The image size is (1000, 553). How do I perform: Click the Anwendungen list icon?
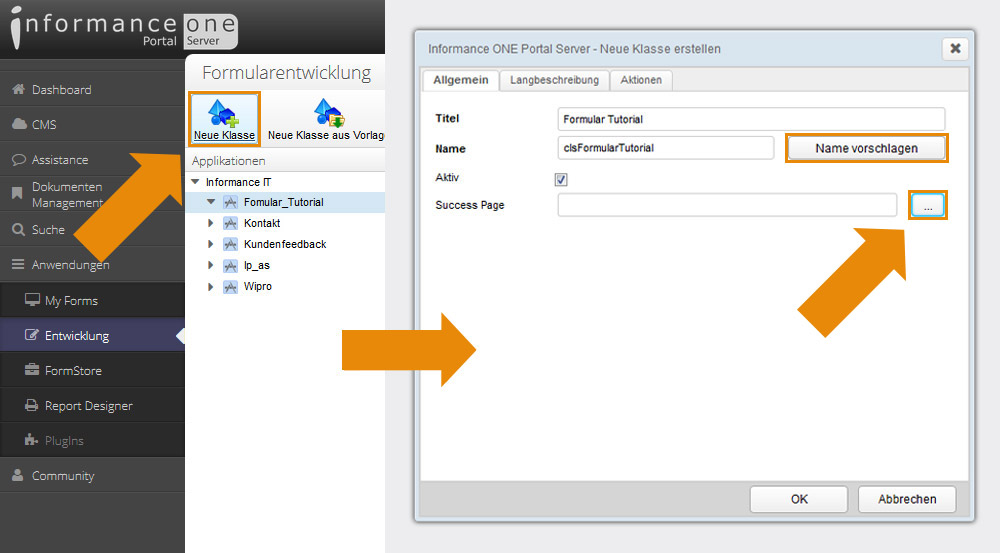[18, 264]
